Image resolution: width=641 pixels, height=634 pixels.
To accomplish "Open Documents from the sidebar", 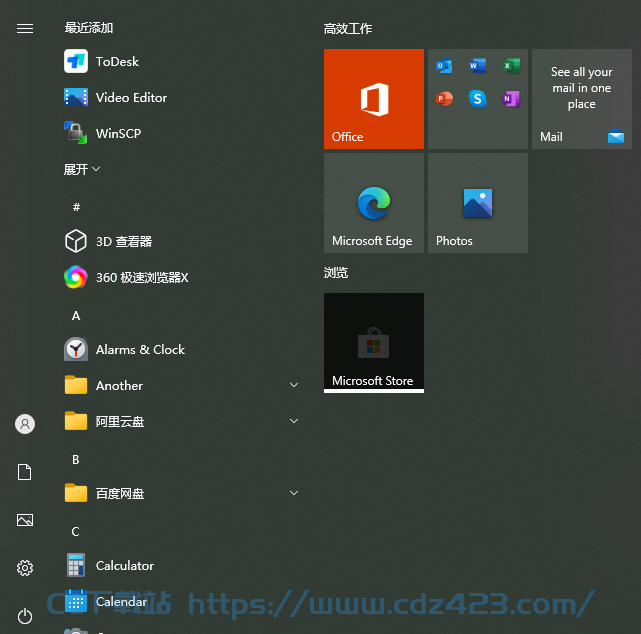I will click(x=25, y=472).
